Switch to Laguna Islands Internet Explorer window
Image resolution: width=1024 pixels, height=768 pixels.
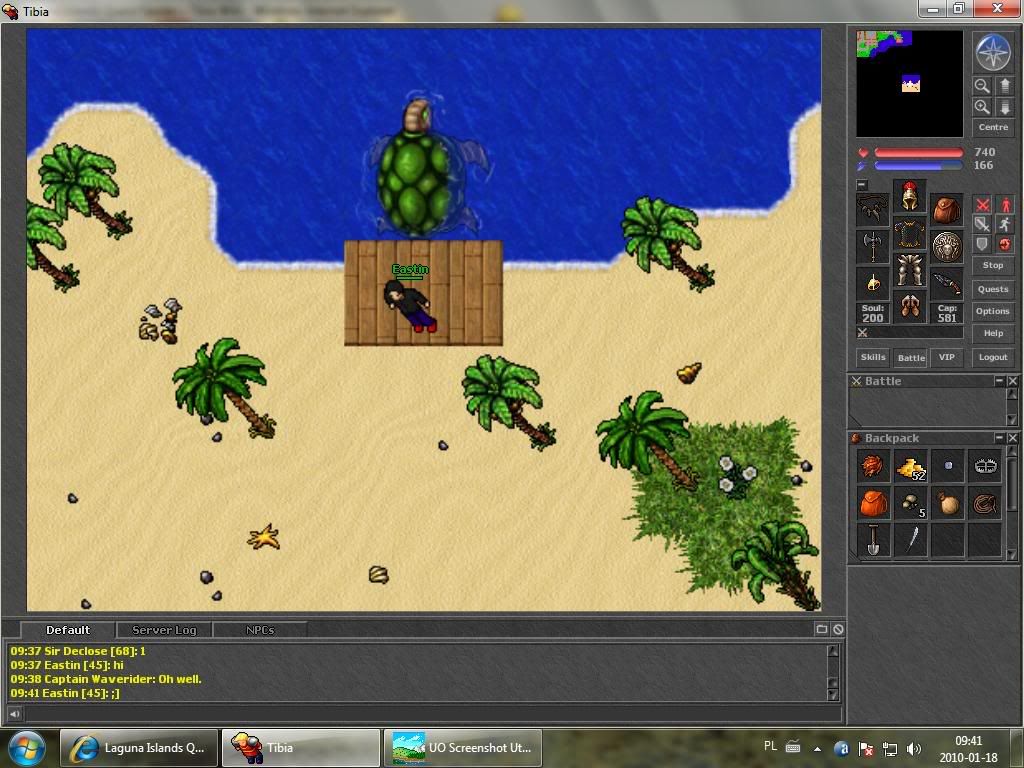139,748
